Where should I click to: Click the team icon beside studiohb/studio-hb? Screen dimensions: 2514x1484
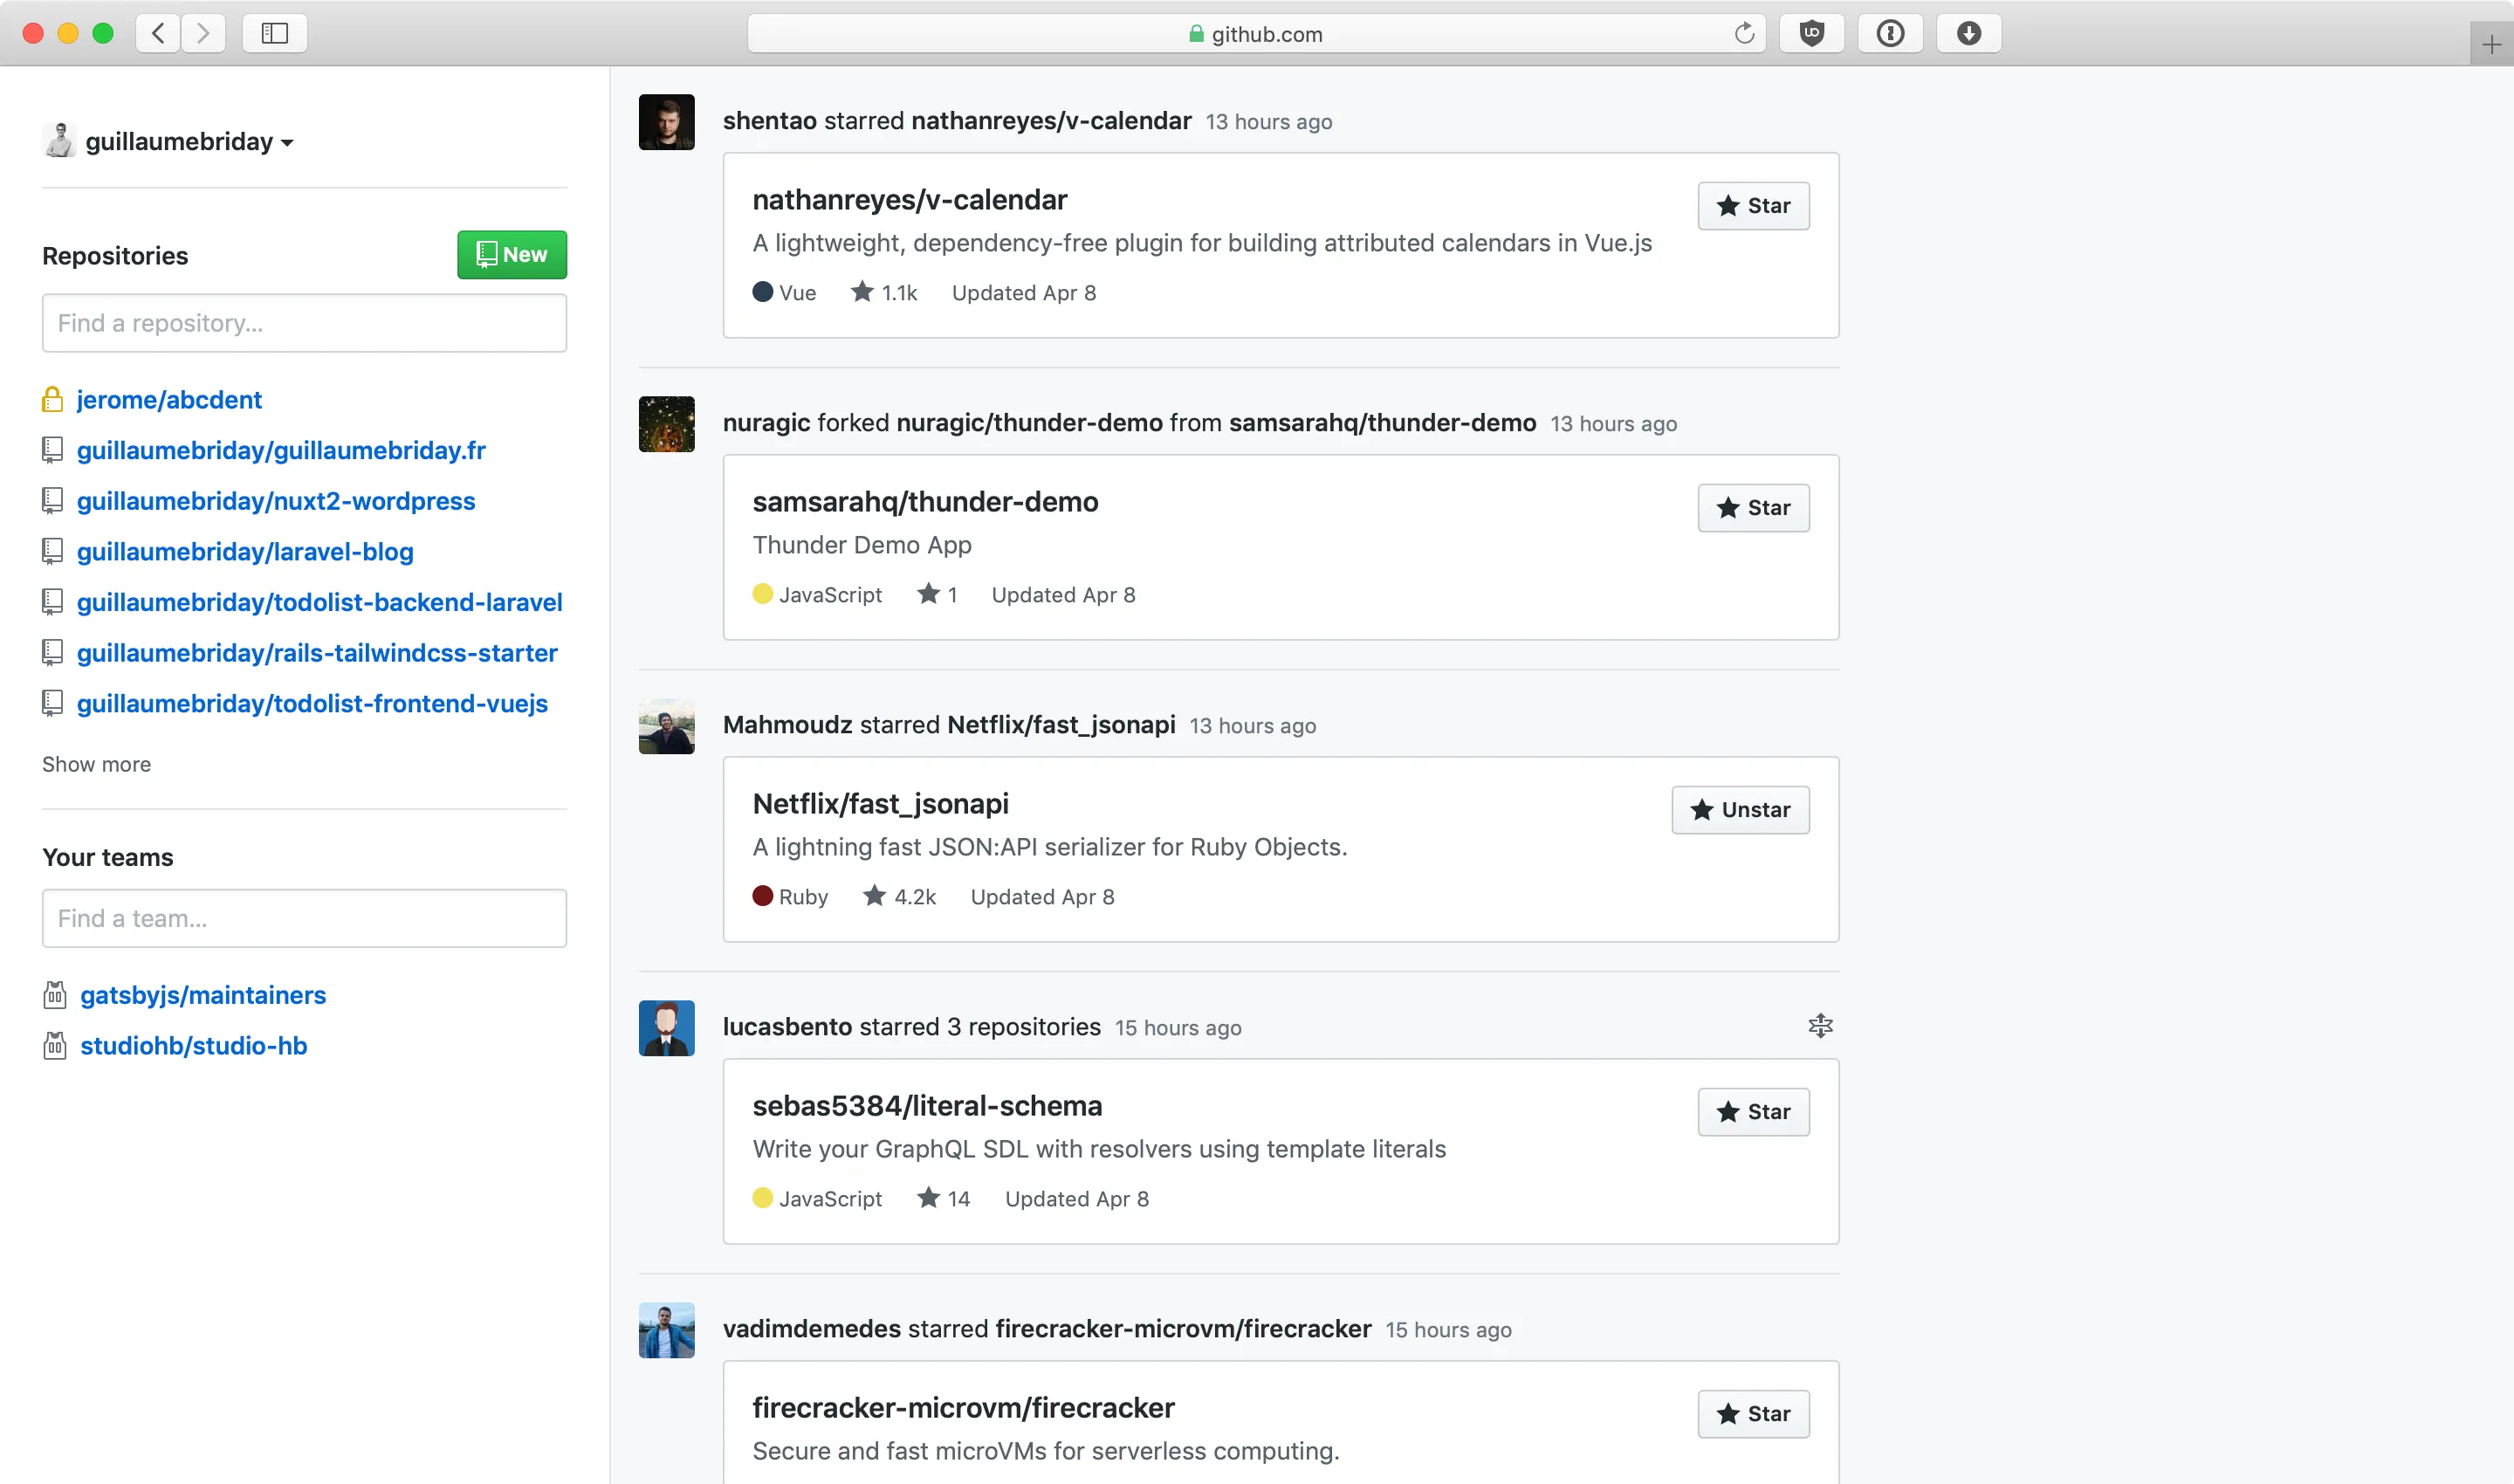tap(55, 1046)
